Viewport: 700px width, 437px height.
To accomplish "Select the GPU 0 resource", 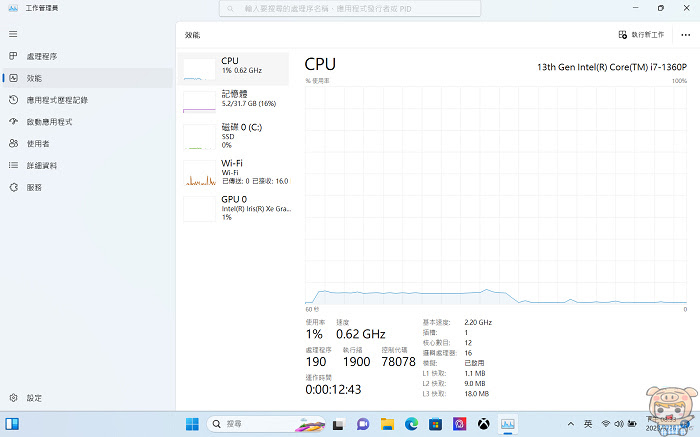I will tap(233, 208).
